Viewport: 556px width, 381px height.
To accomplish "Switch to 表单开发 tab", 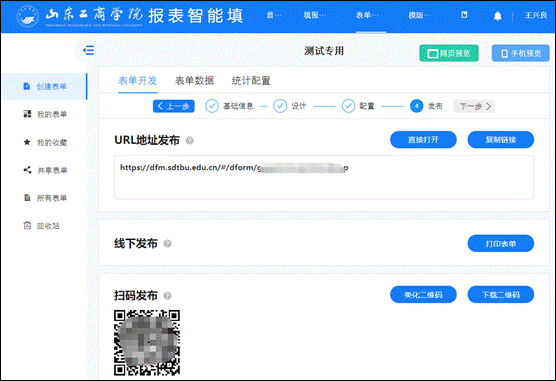I will click(138, 81).
